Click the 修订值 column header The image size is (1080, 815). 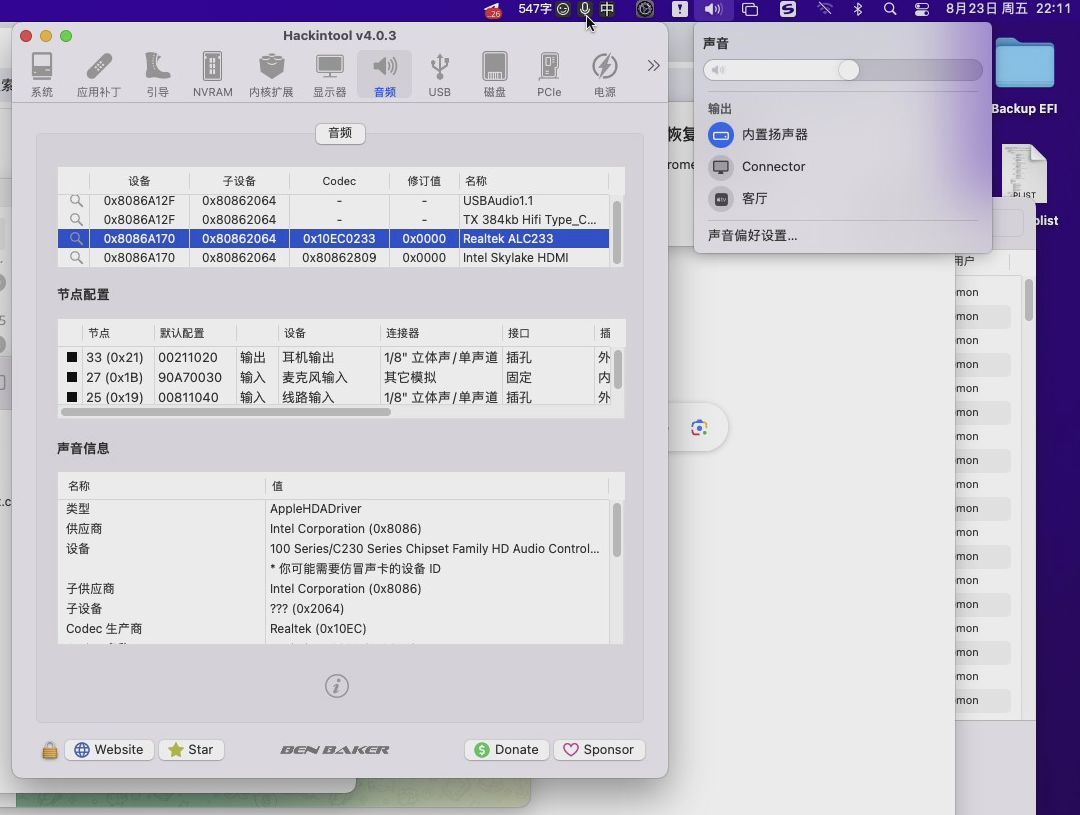click(x=424, y=181)
